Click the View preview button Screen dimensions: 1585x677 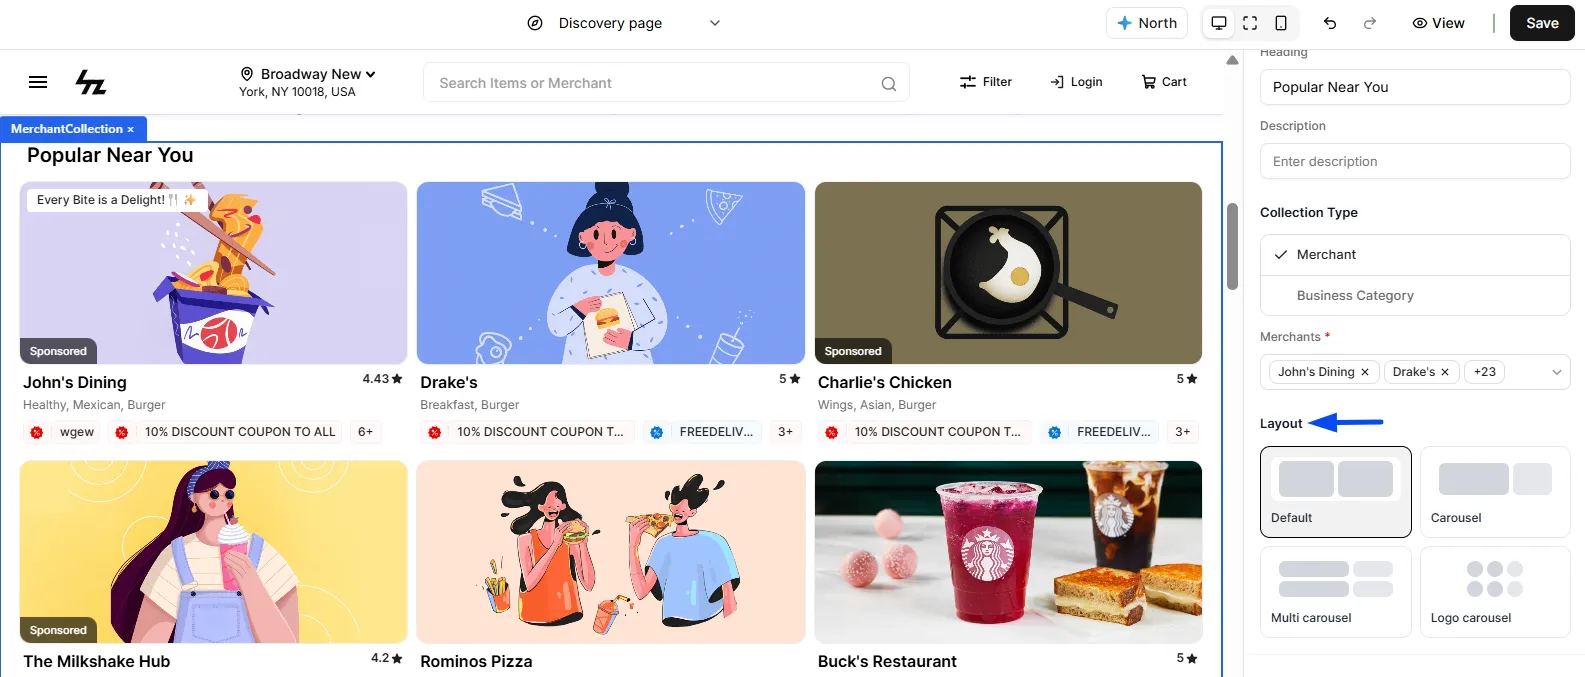pos(1438,23)
